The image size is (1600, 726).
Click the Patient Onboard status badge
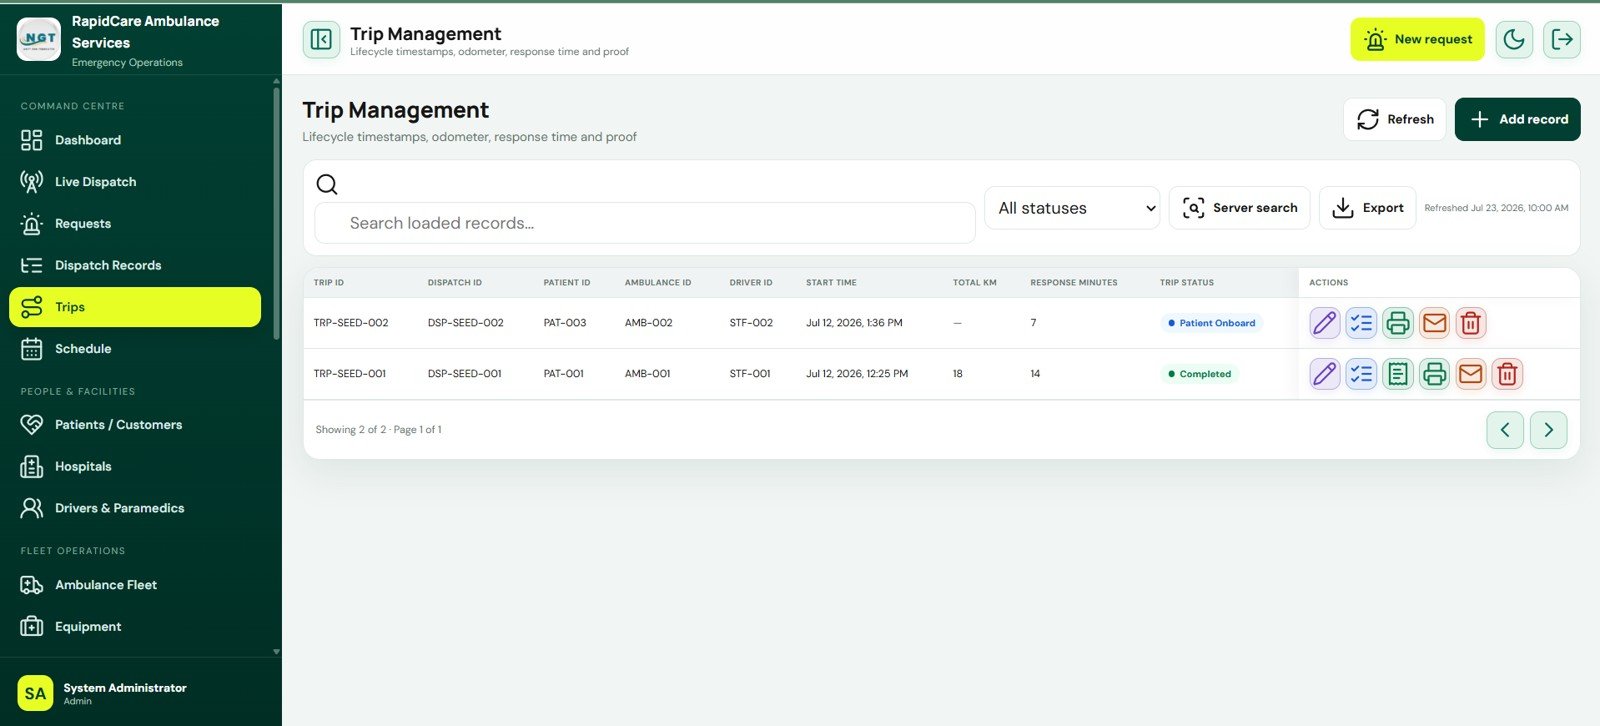[x=1211, y=323]
